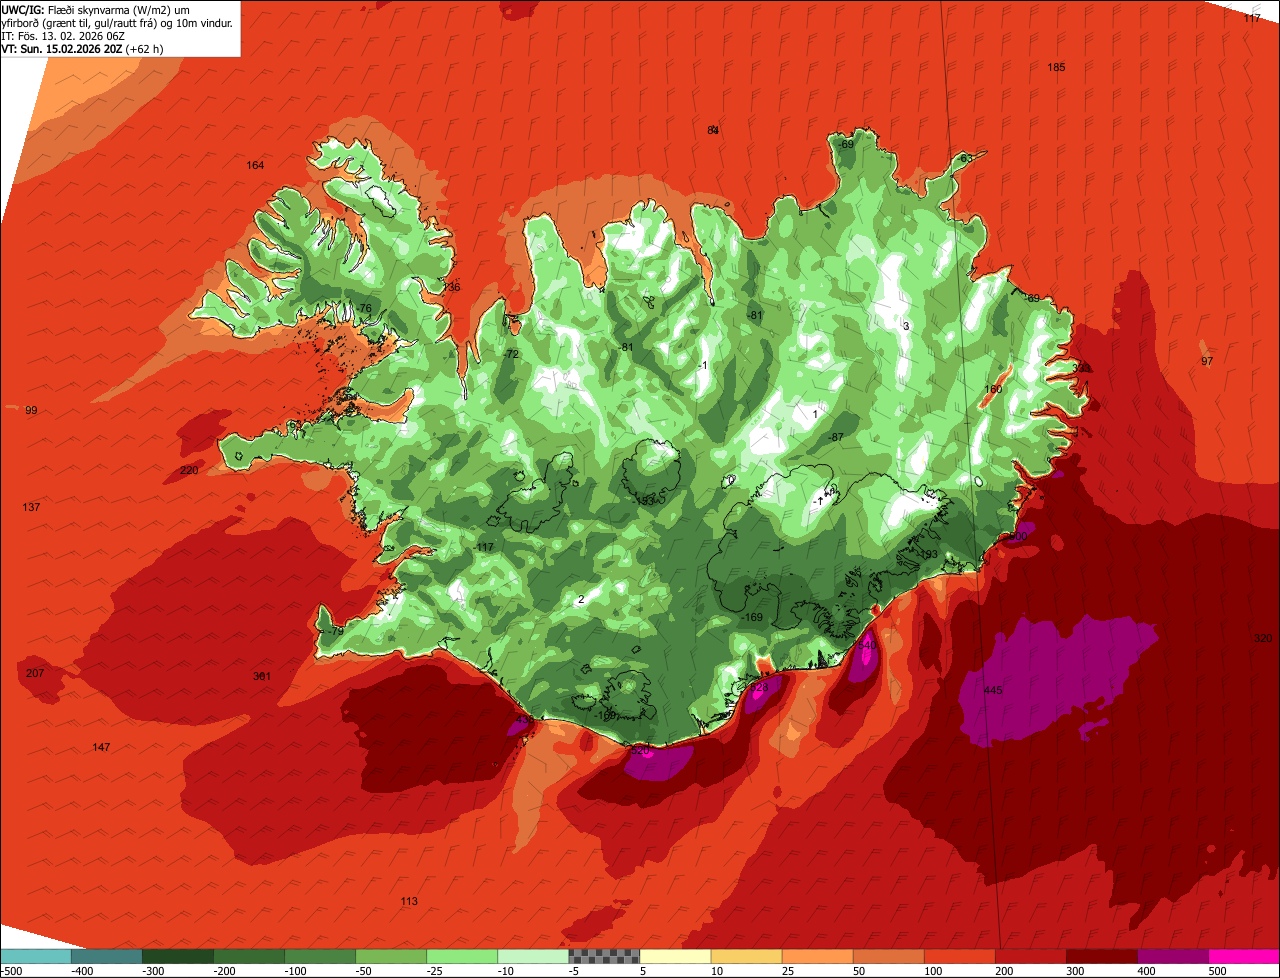
Task: Click the "137" value in western sea
Action: 31,508
